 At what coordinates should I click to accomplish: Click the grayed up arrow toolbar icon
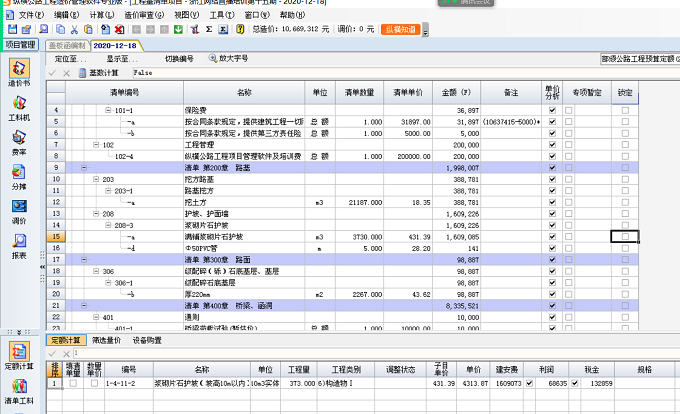(164, 29)
